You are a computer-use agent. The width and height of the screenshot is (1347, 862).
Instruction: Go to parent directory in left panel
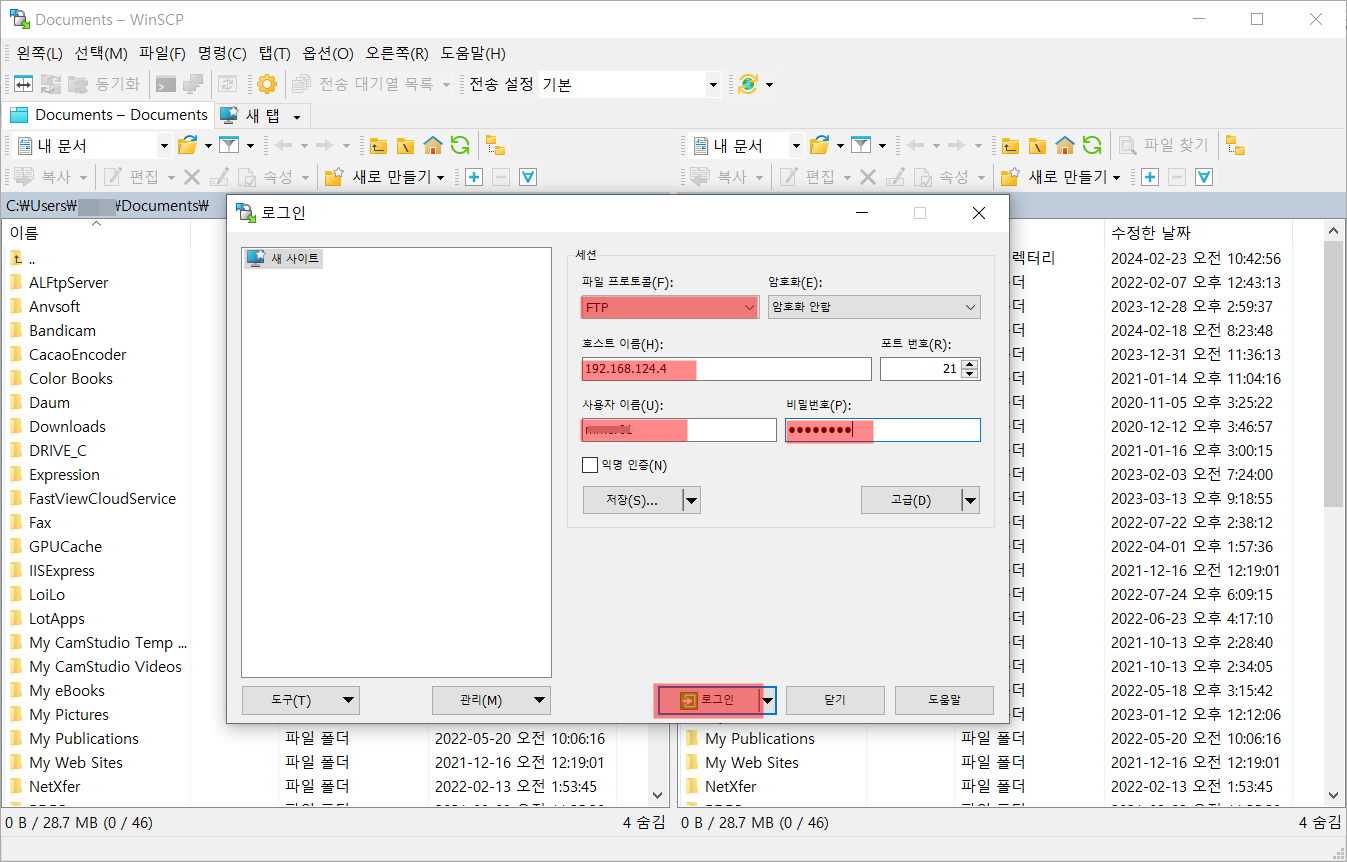point(378,146)
